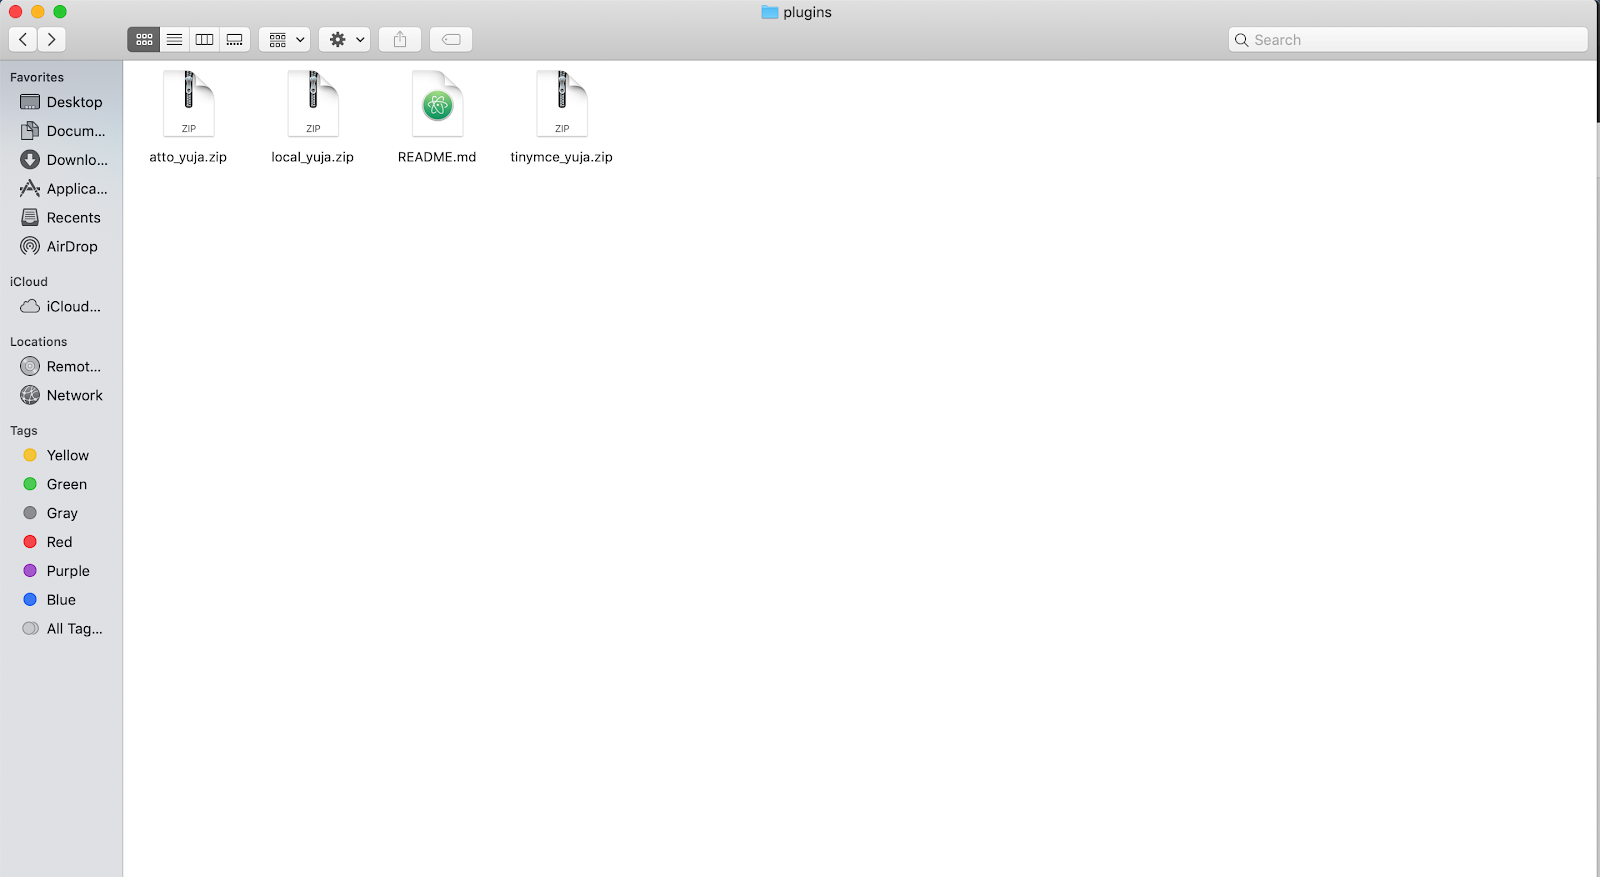The height and width of the screenshot is (877, 1600).
Task: Open Network under Locations
Action: pos(74,396)
